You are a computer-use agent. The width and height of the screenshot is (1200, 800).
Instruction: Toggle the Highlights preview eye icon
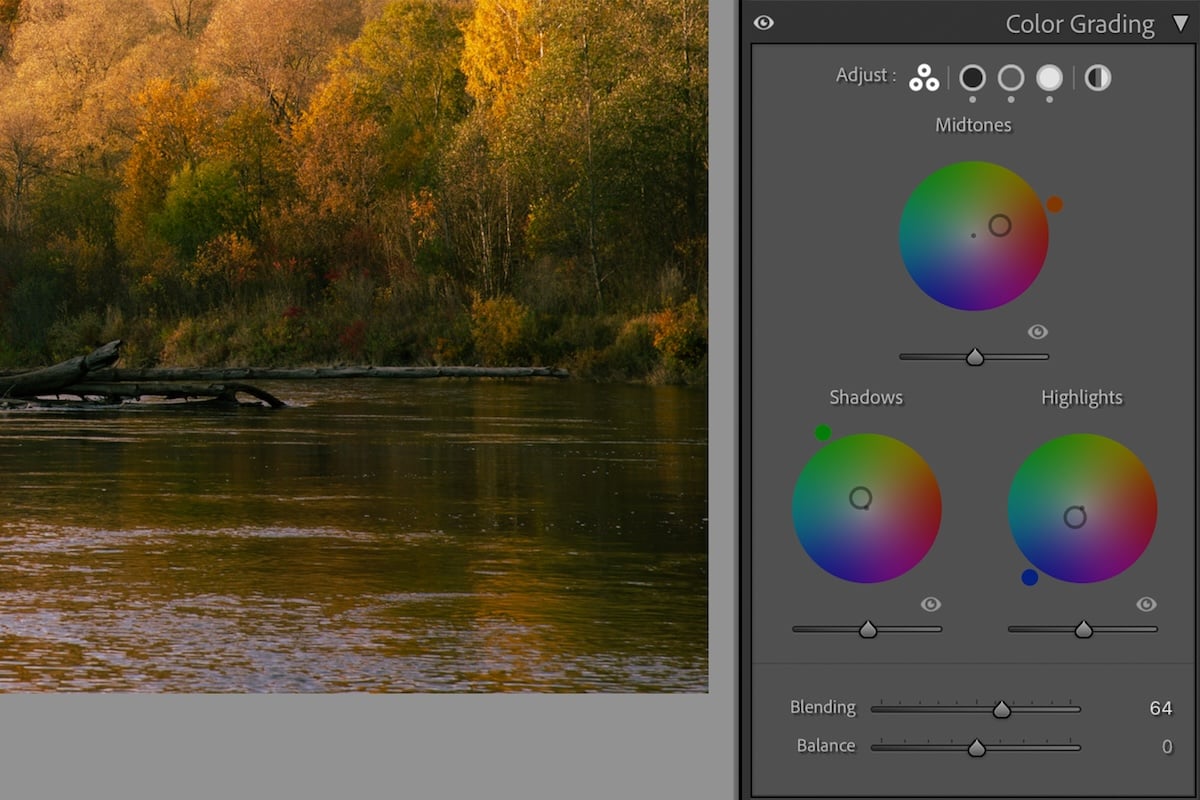coord(1146,604)
